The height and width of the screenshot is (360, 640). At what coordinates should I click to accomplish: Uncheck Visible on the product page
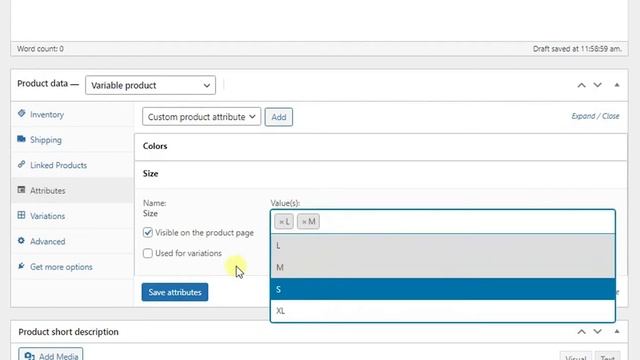(x=148, y=233)
